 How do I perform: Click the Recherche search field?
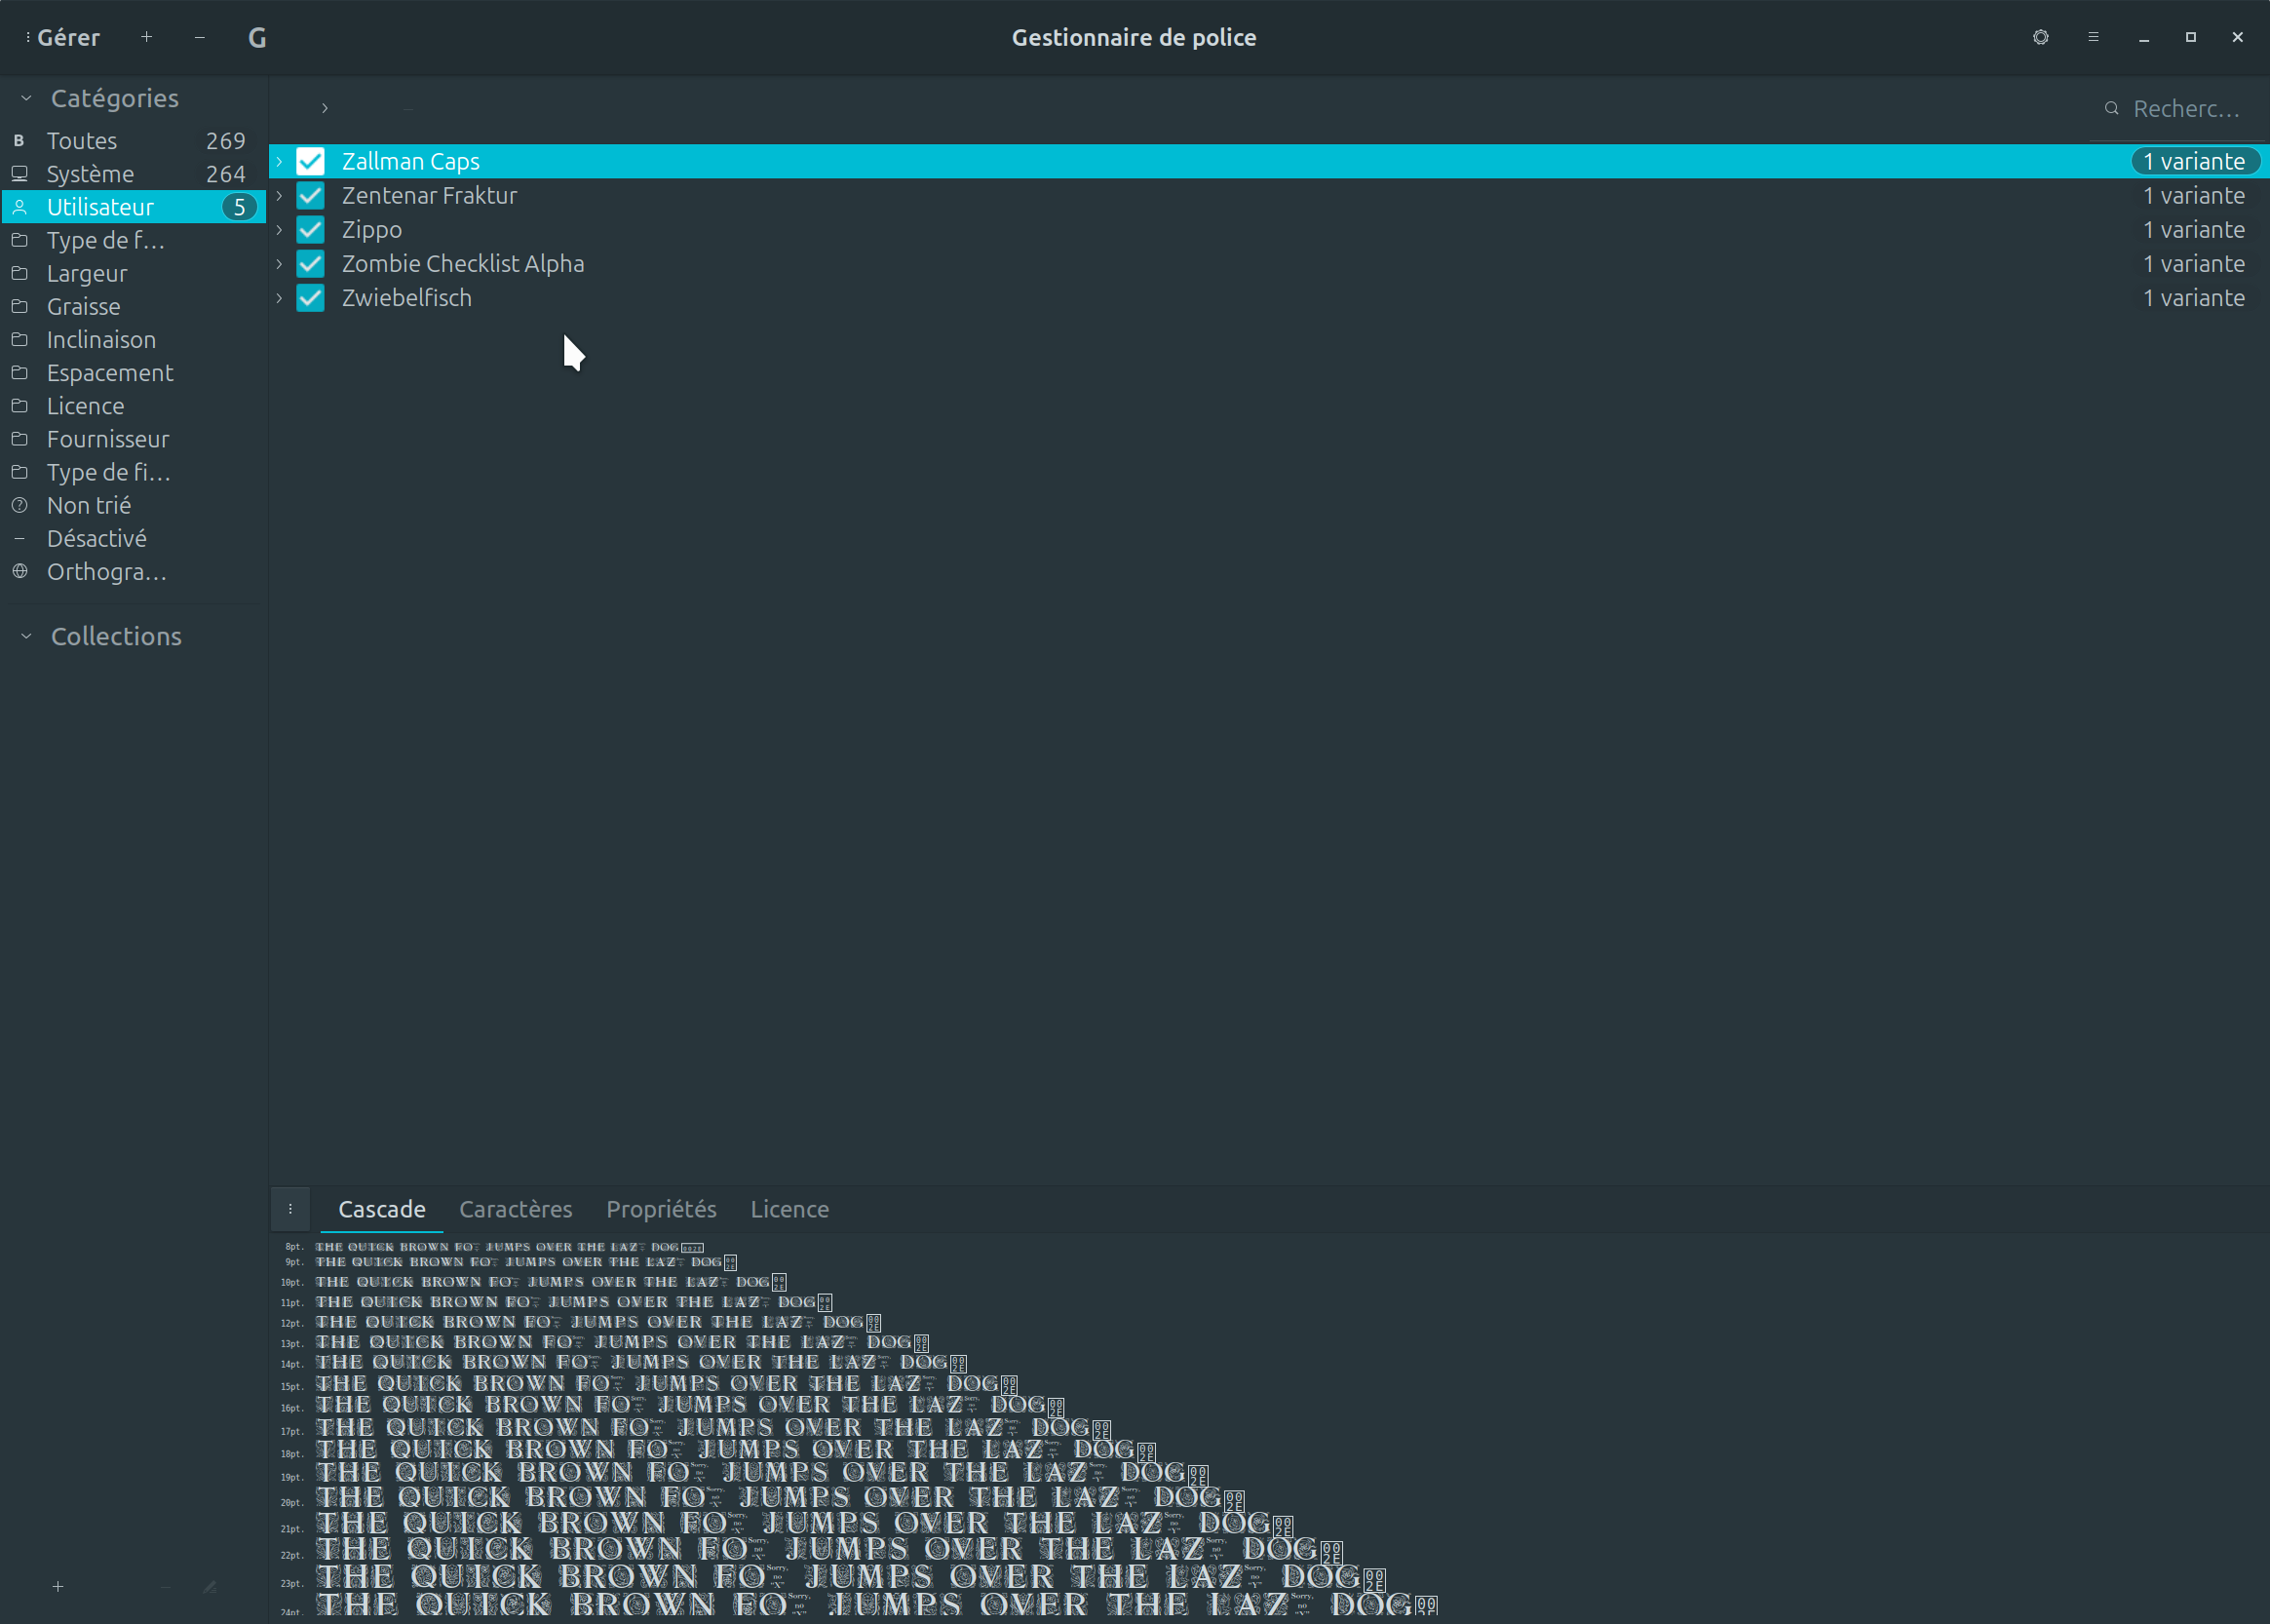(x=2185, y=108)
